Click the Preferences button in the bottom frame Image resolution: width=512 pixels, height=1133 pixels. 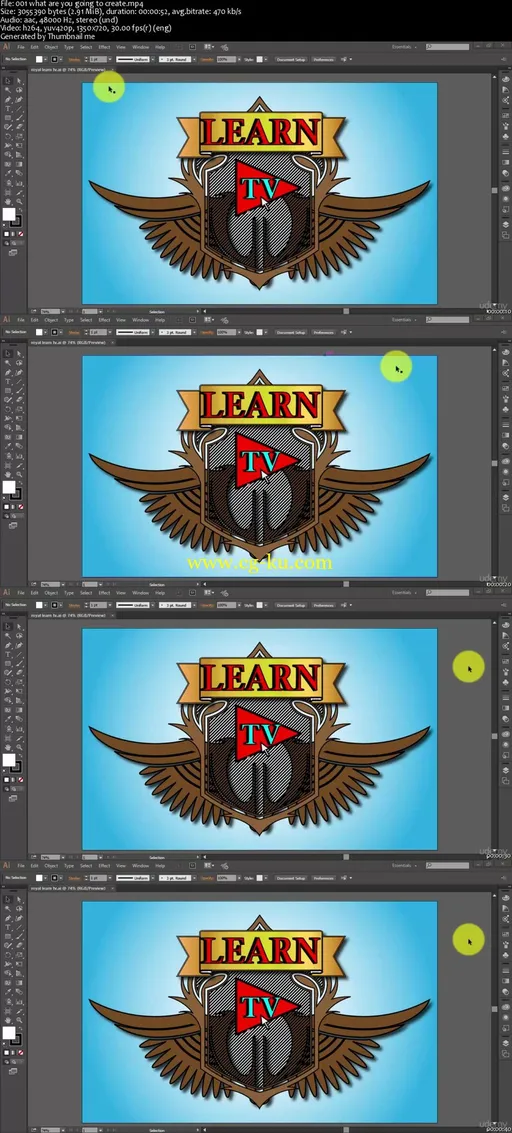pos(324,878)
